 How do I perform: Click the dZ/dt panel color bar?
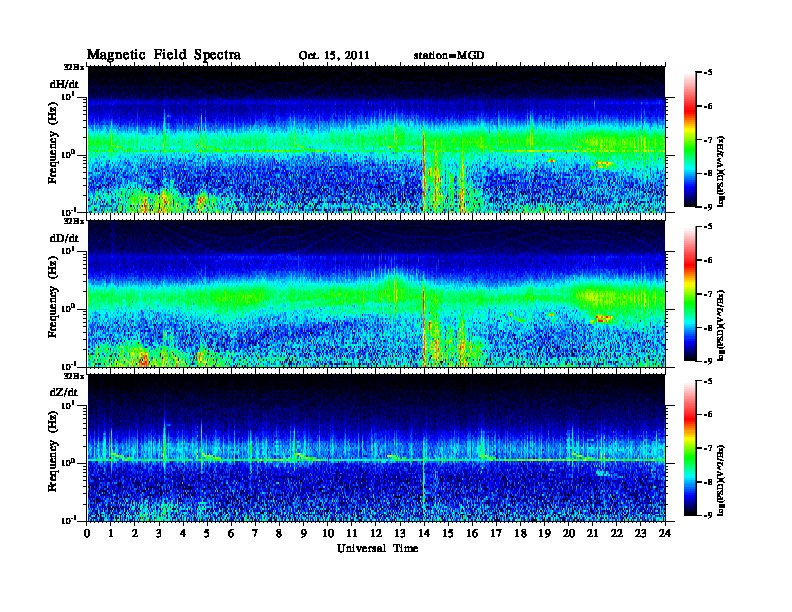click(x=690, y=448)
